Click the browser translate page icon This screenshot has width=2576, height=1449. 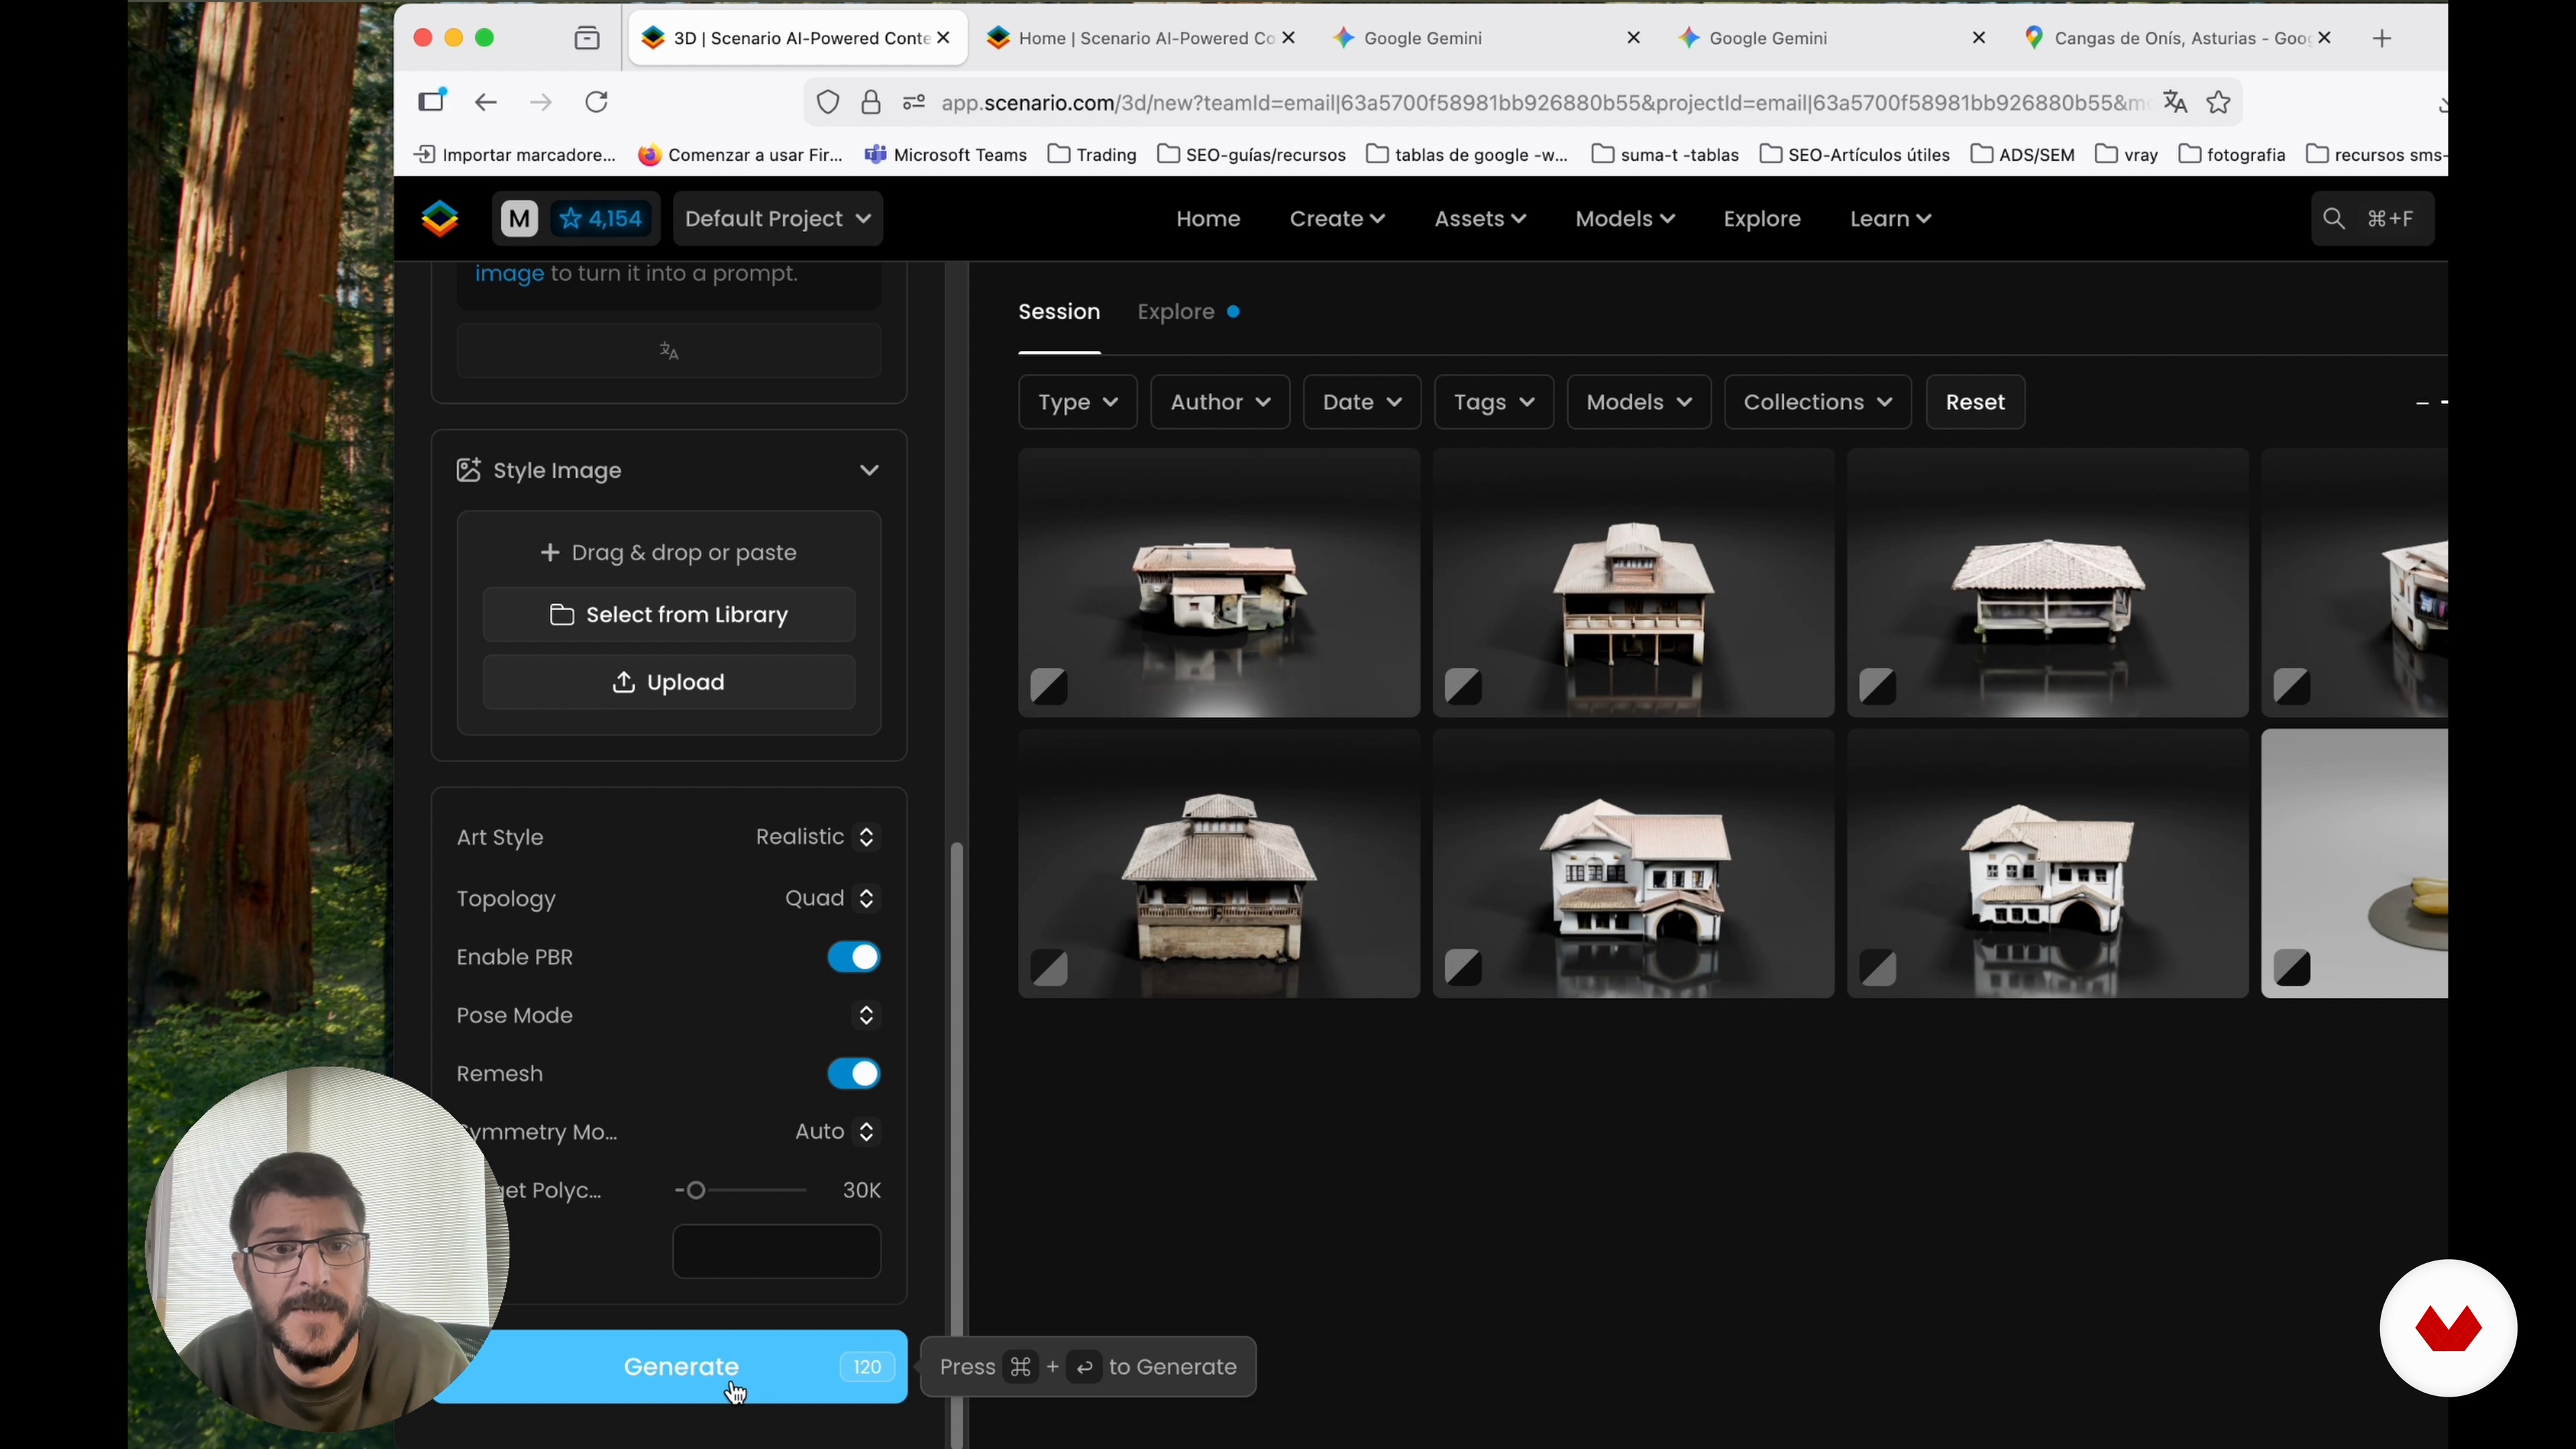pyautogui.click(x=2175, y=102)
